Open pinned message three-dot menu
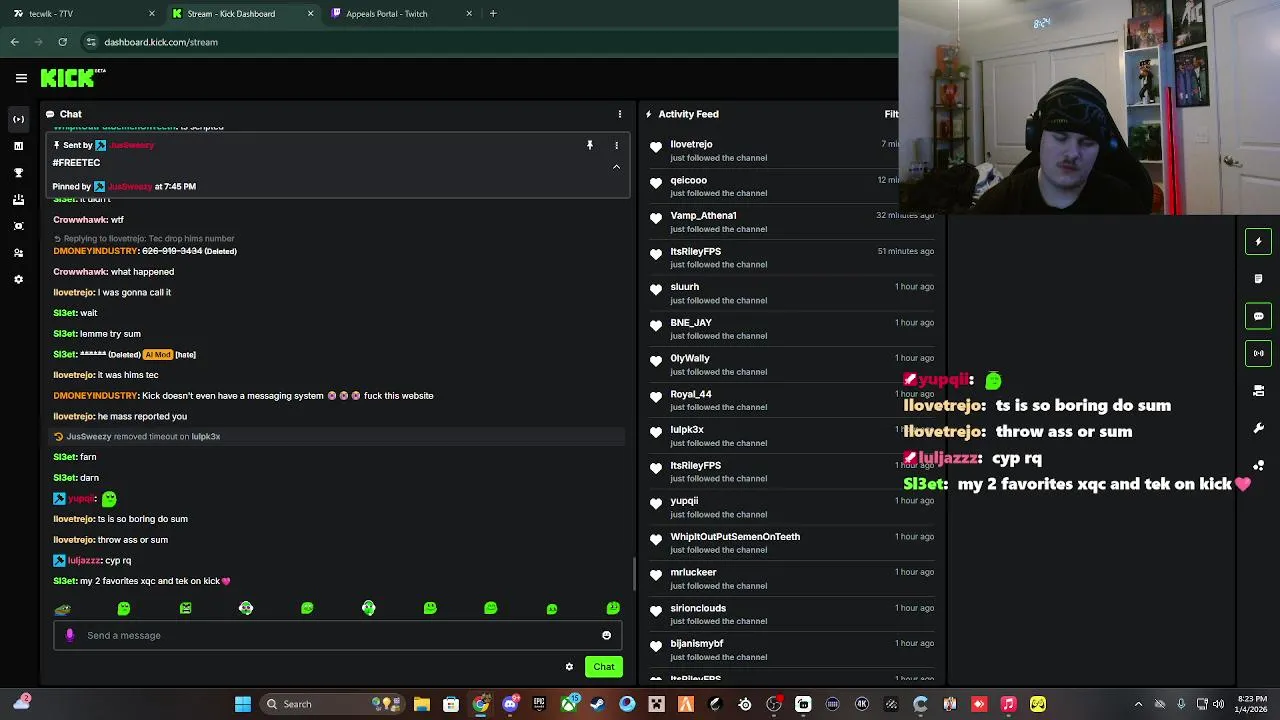This screenshot has width=1280, height=720. pos(616,146)
